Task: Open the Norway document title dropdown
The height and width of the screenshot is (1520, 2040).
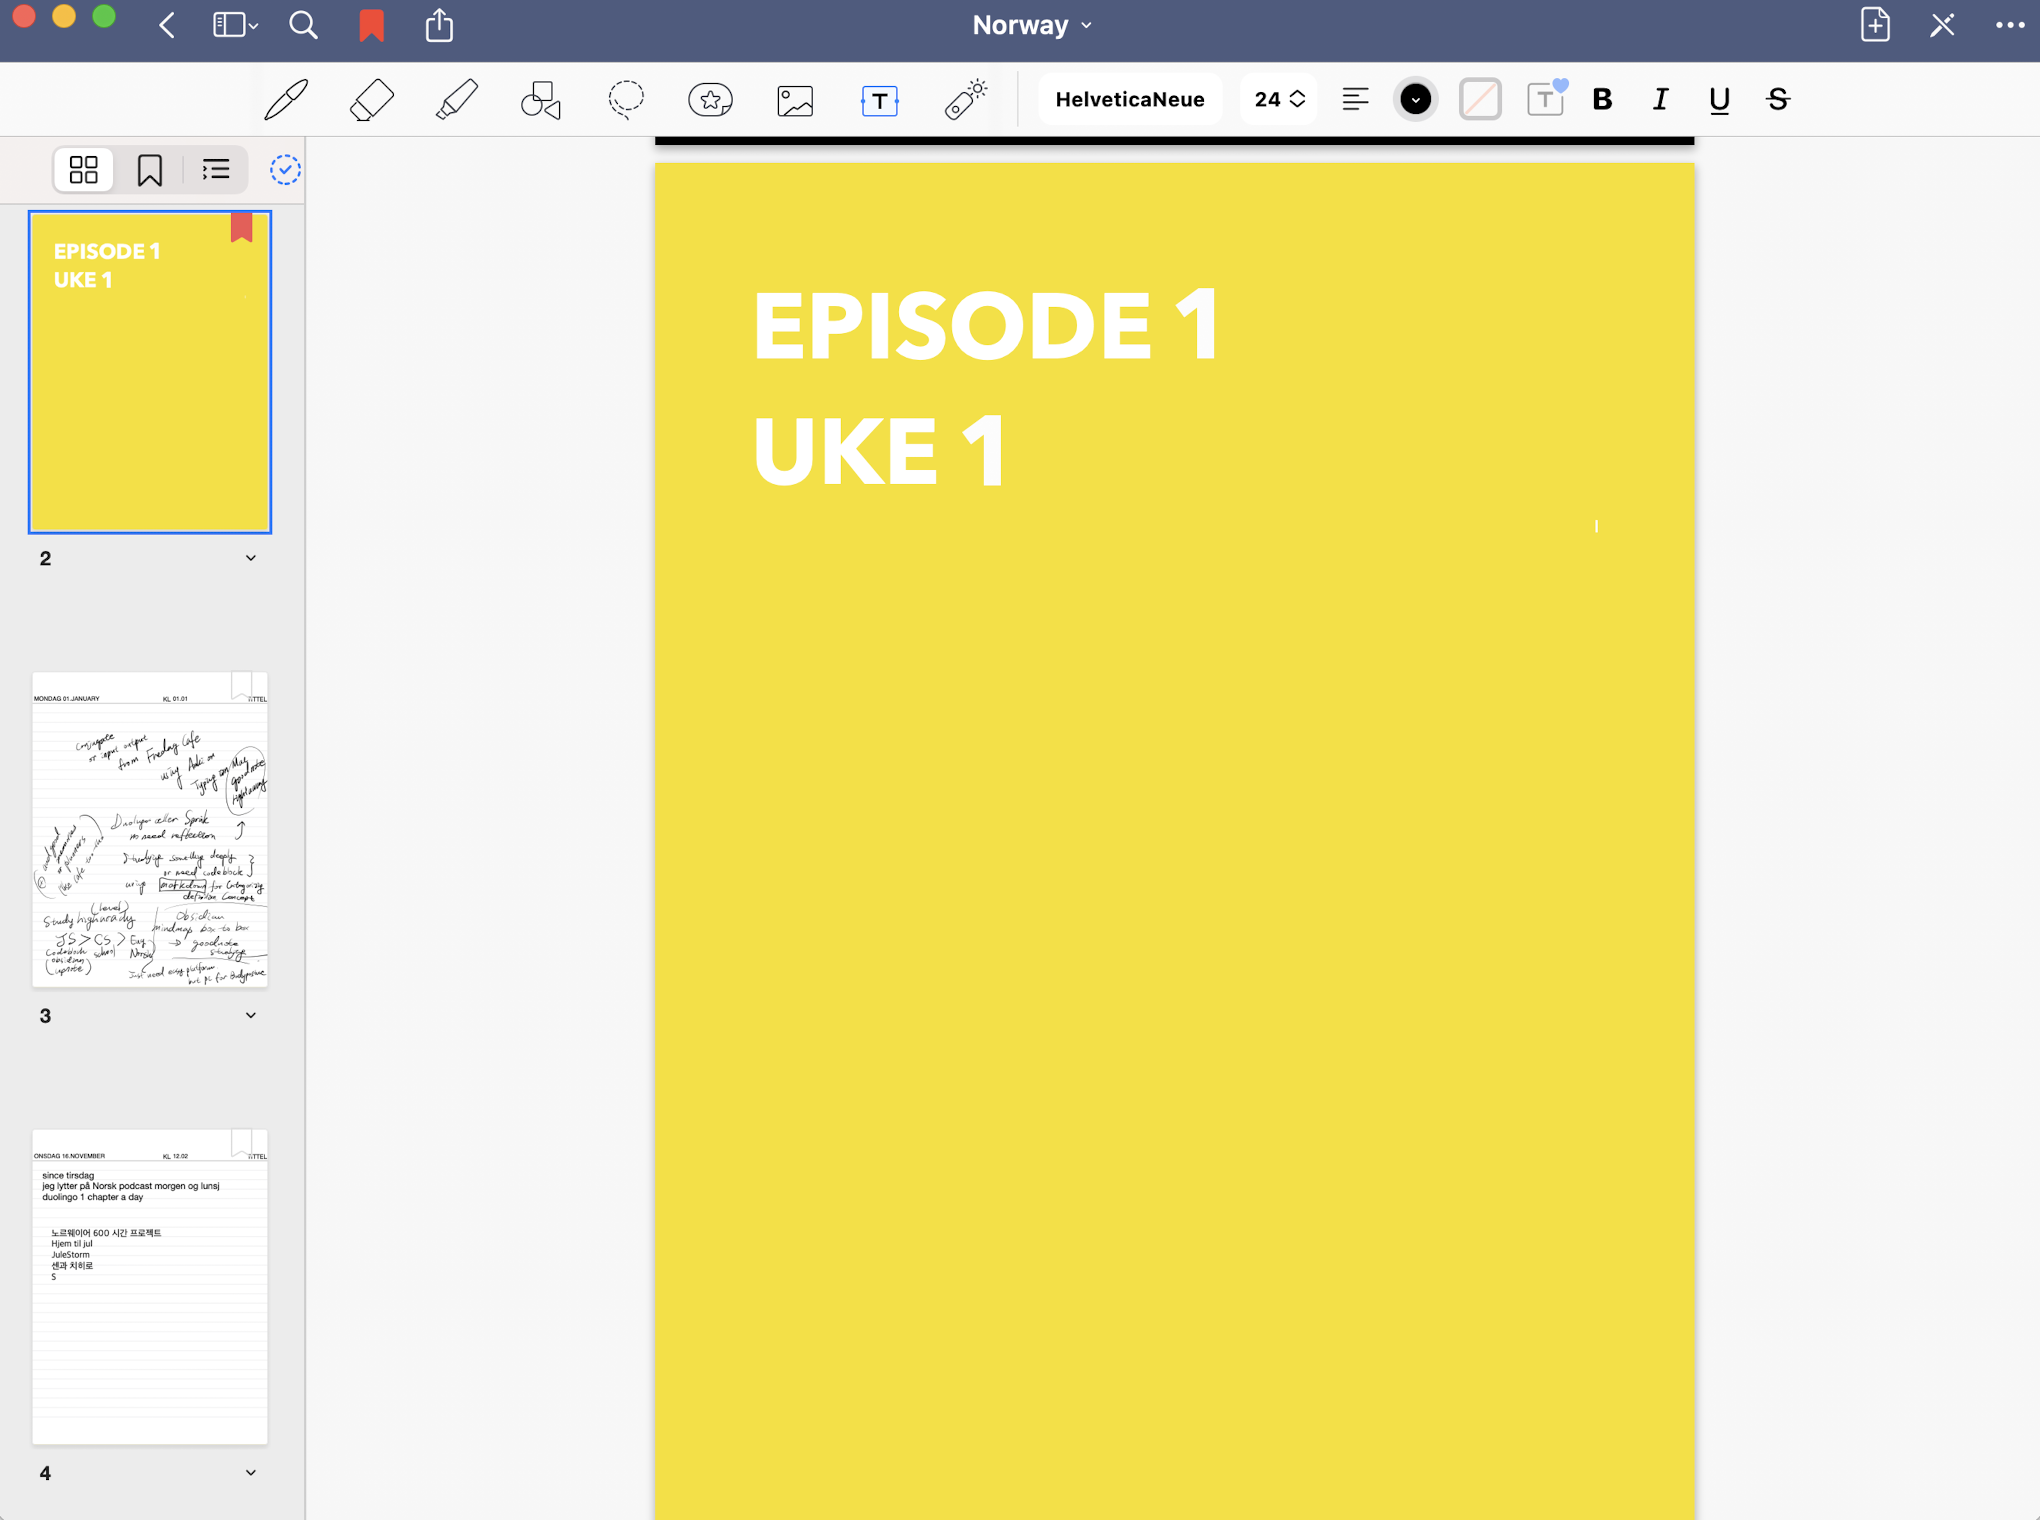Action: [1031, 25]
